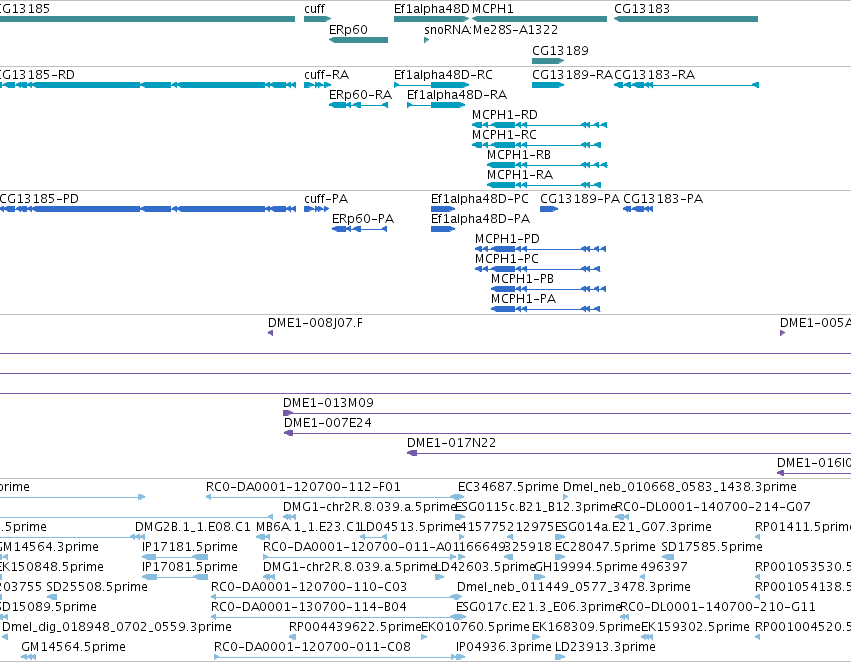Open the Ef1alpha48D-PC protein label
The height and width of the screenshot is (662, 851).
click(480, 199)
